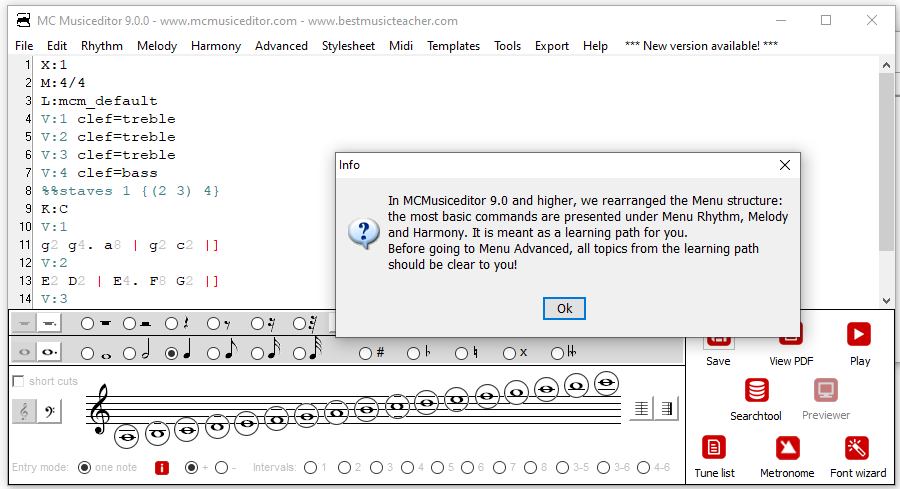Select the quarter note radio button
The image size is (900, 489).
click(x=172, y=354)
